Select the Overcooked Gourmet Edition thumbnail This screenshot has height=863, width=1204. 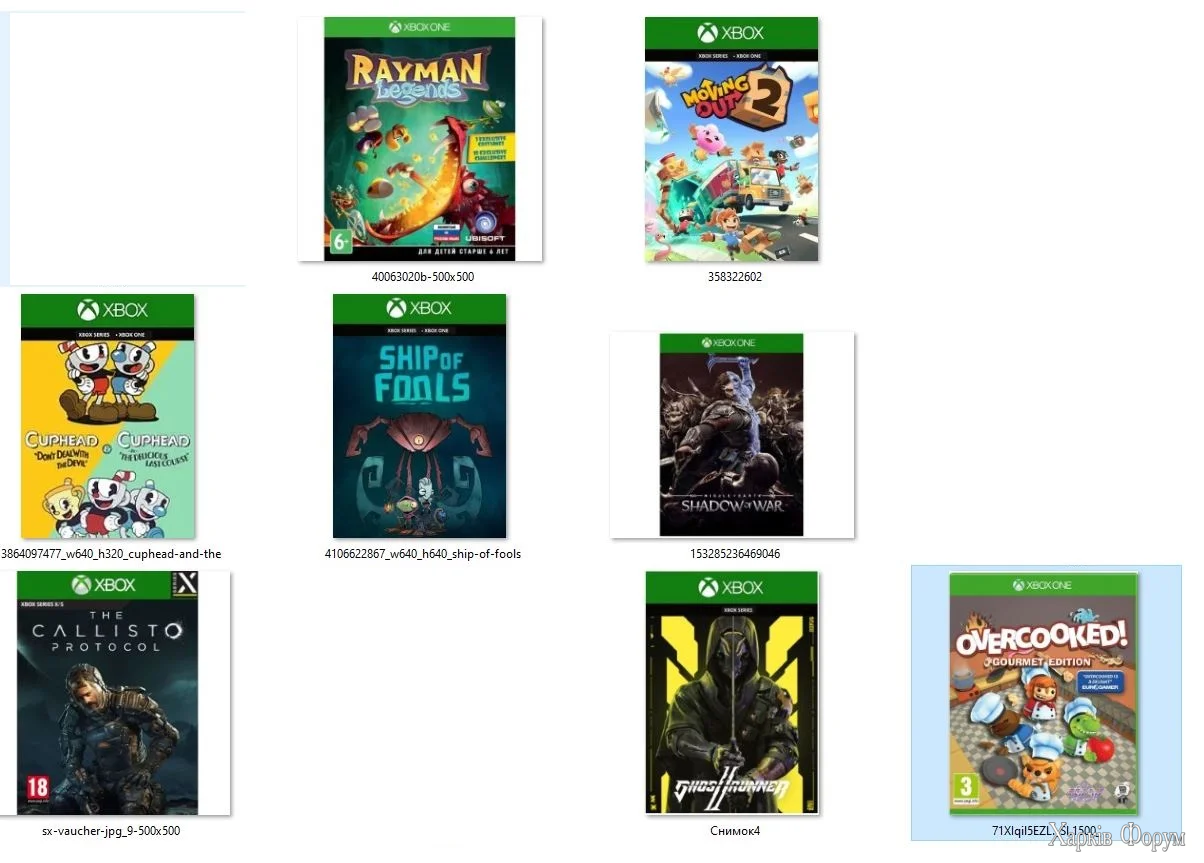point(1044,693)
